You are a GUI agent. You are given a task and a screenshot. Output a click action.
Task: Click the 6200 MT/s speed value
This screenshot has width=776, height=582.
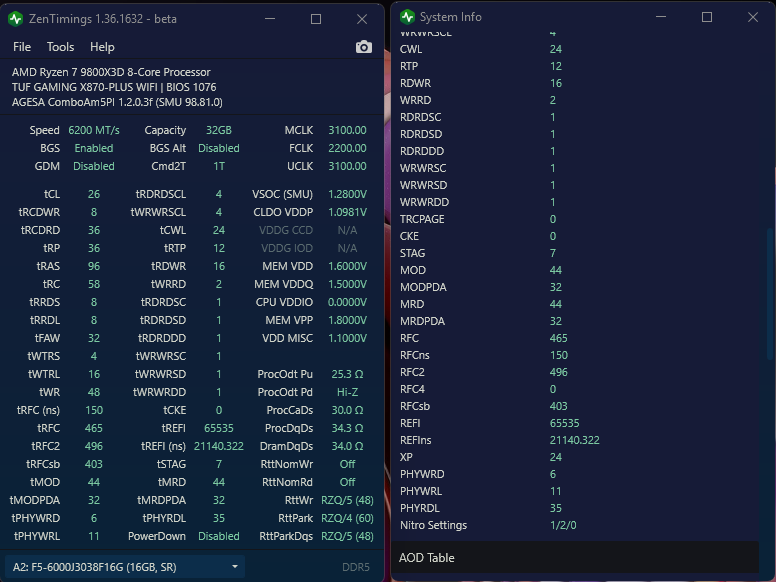(x=94, y=130)
